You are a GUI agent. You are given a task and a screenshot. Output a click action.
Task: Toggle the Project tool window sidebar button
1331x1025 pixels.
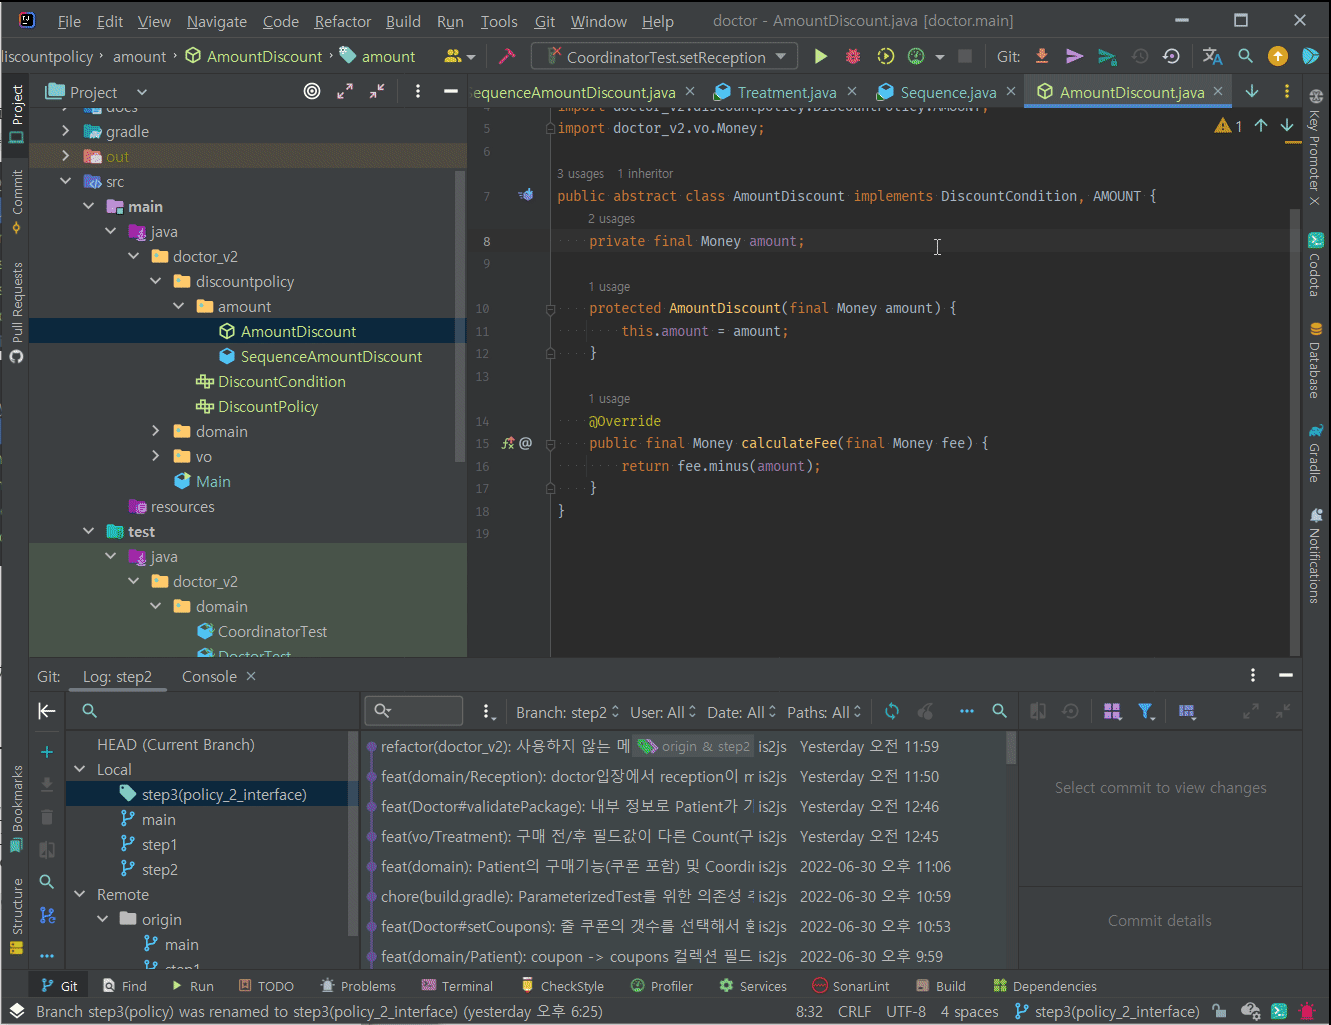click(x=16, y=112)
